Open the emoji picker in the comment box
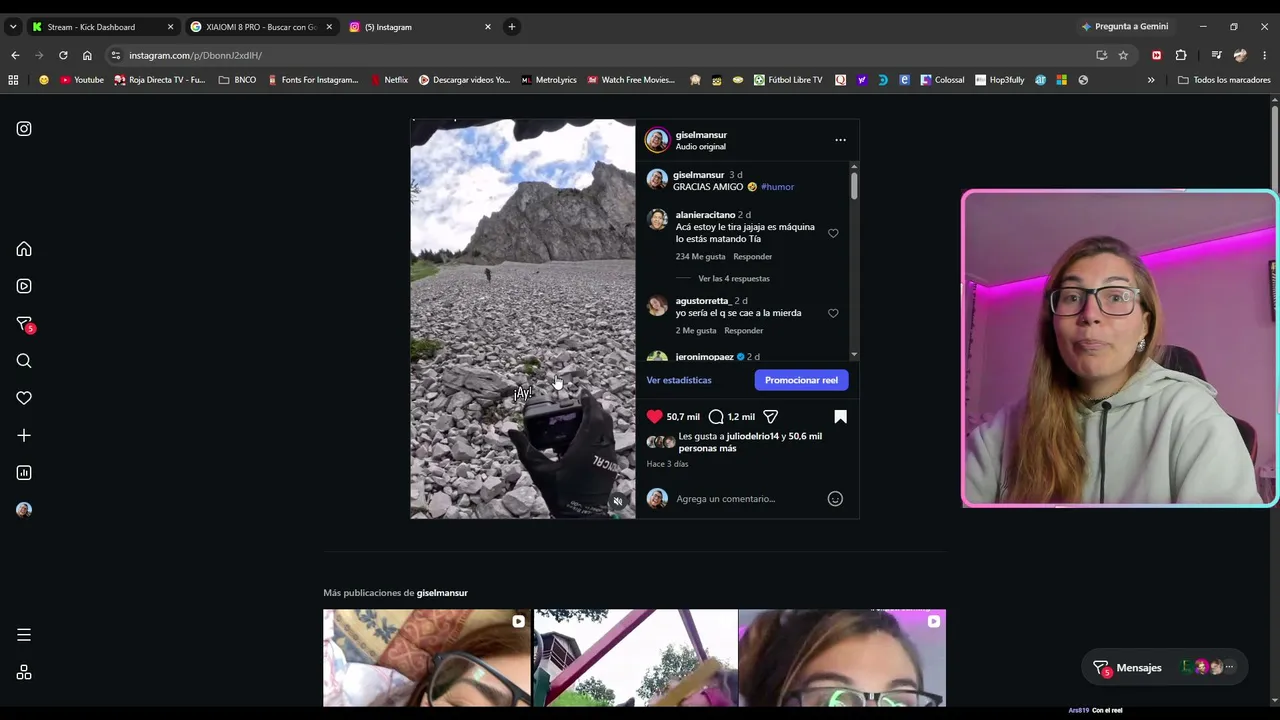Viewport: 1280px width, 720px height. [835, 499]
